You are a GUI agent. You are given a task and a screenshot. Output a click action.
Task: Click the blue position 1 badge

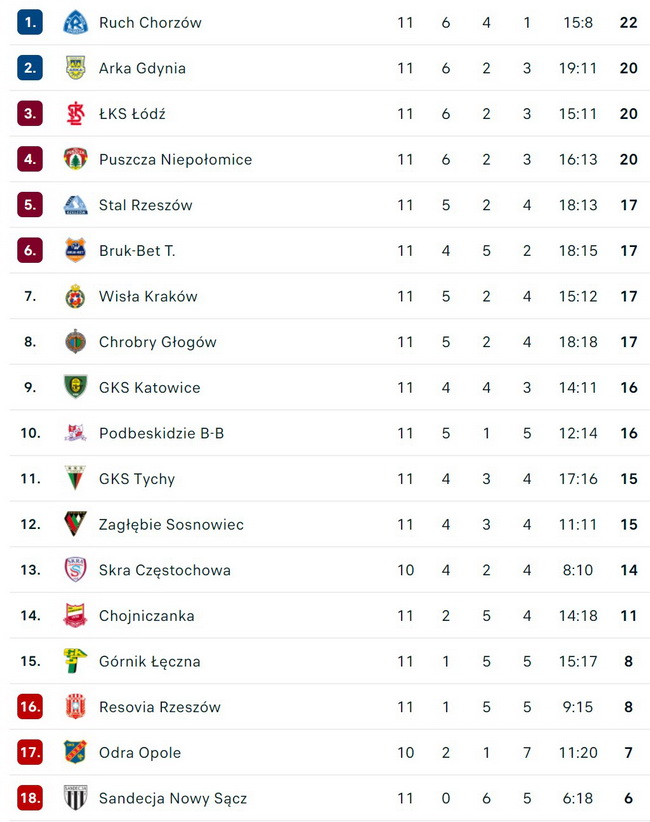click(x=30, y=22)
